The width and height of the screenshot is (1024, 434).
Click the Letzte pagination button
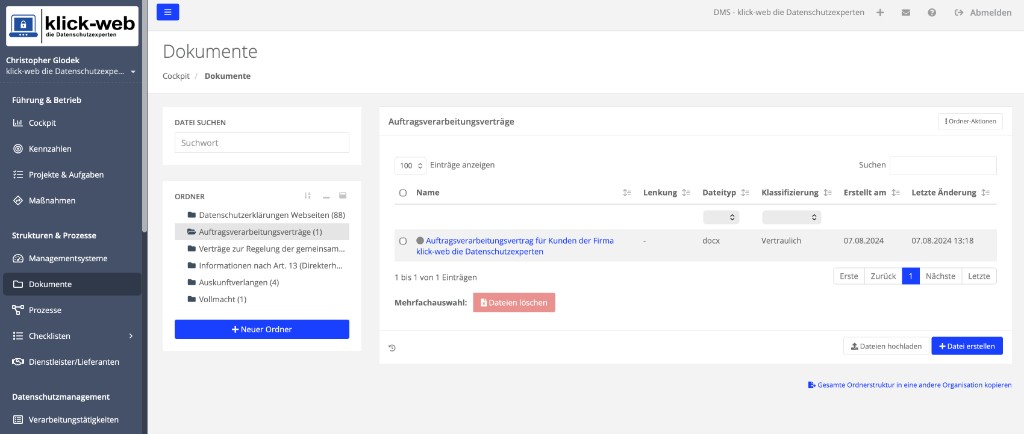(980, 276)
